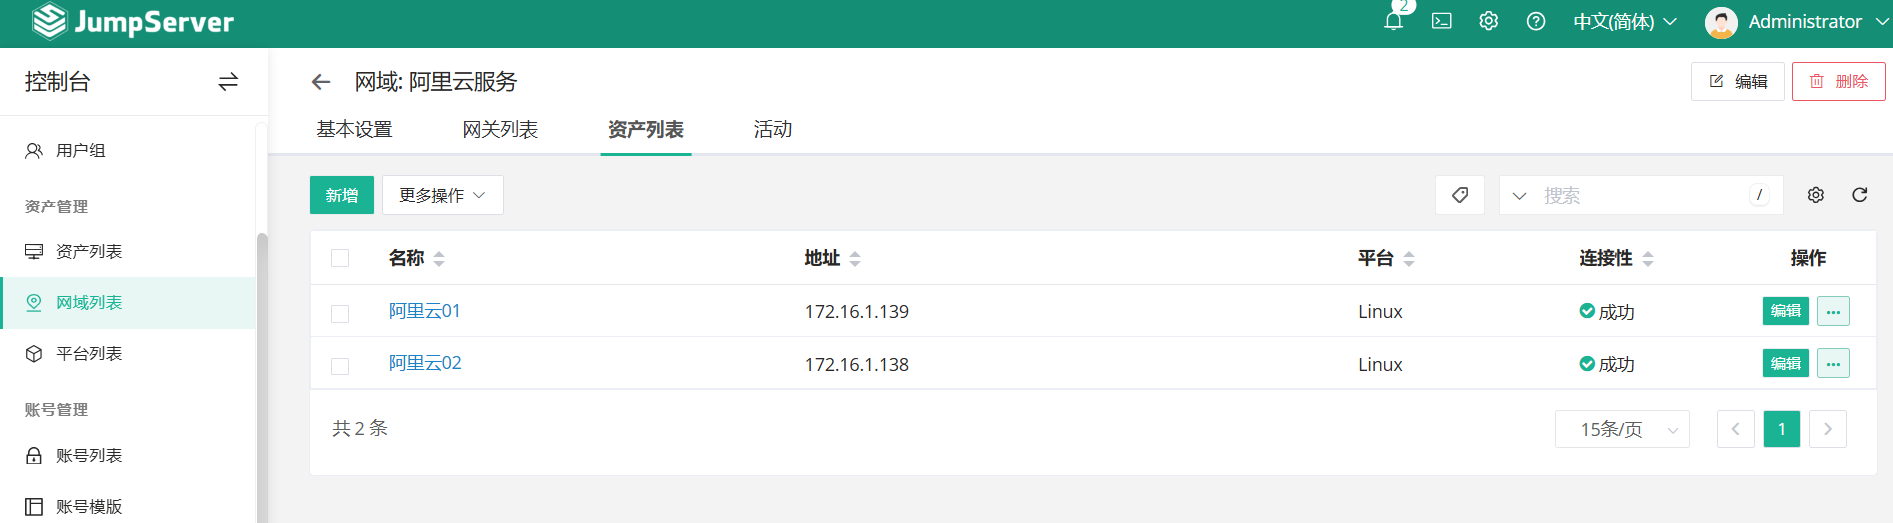Open system settings gear in header

pos(1488,21)
